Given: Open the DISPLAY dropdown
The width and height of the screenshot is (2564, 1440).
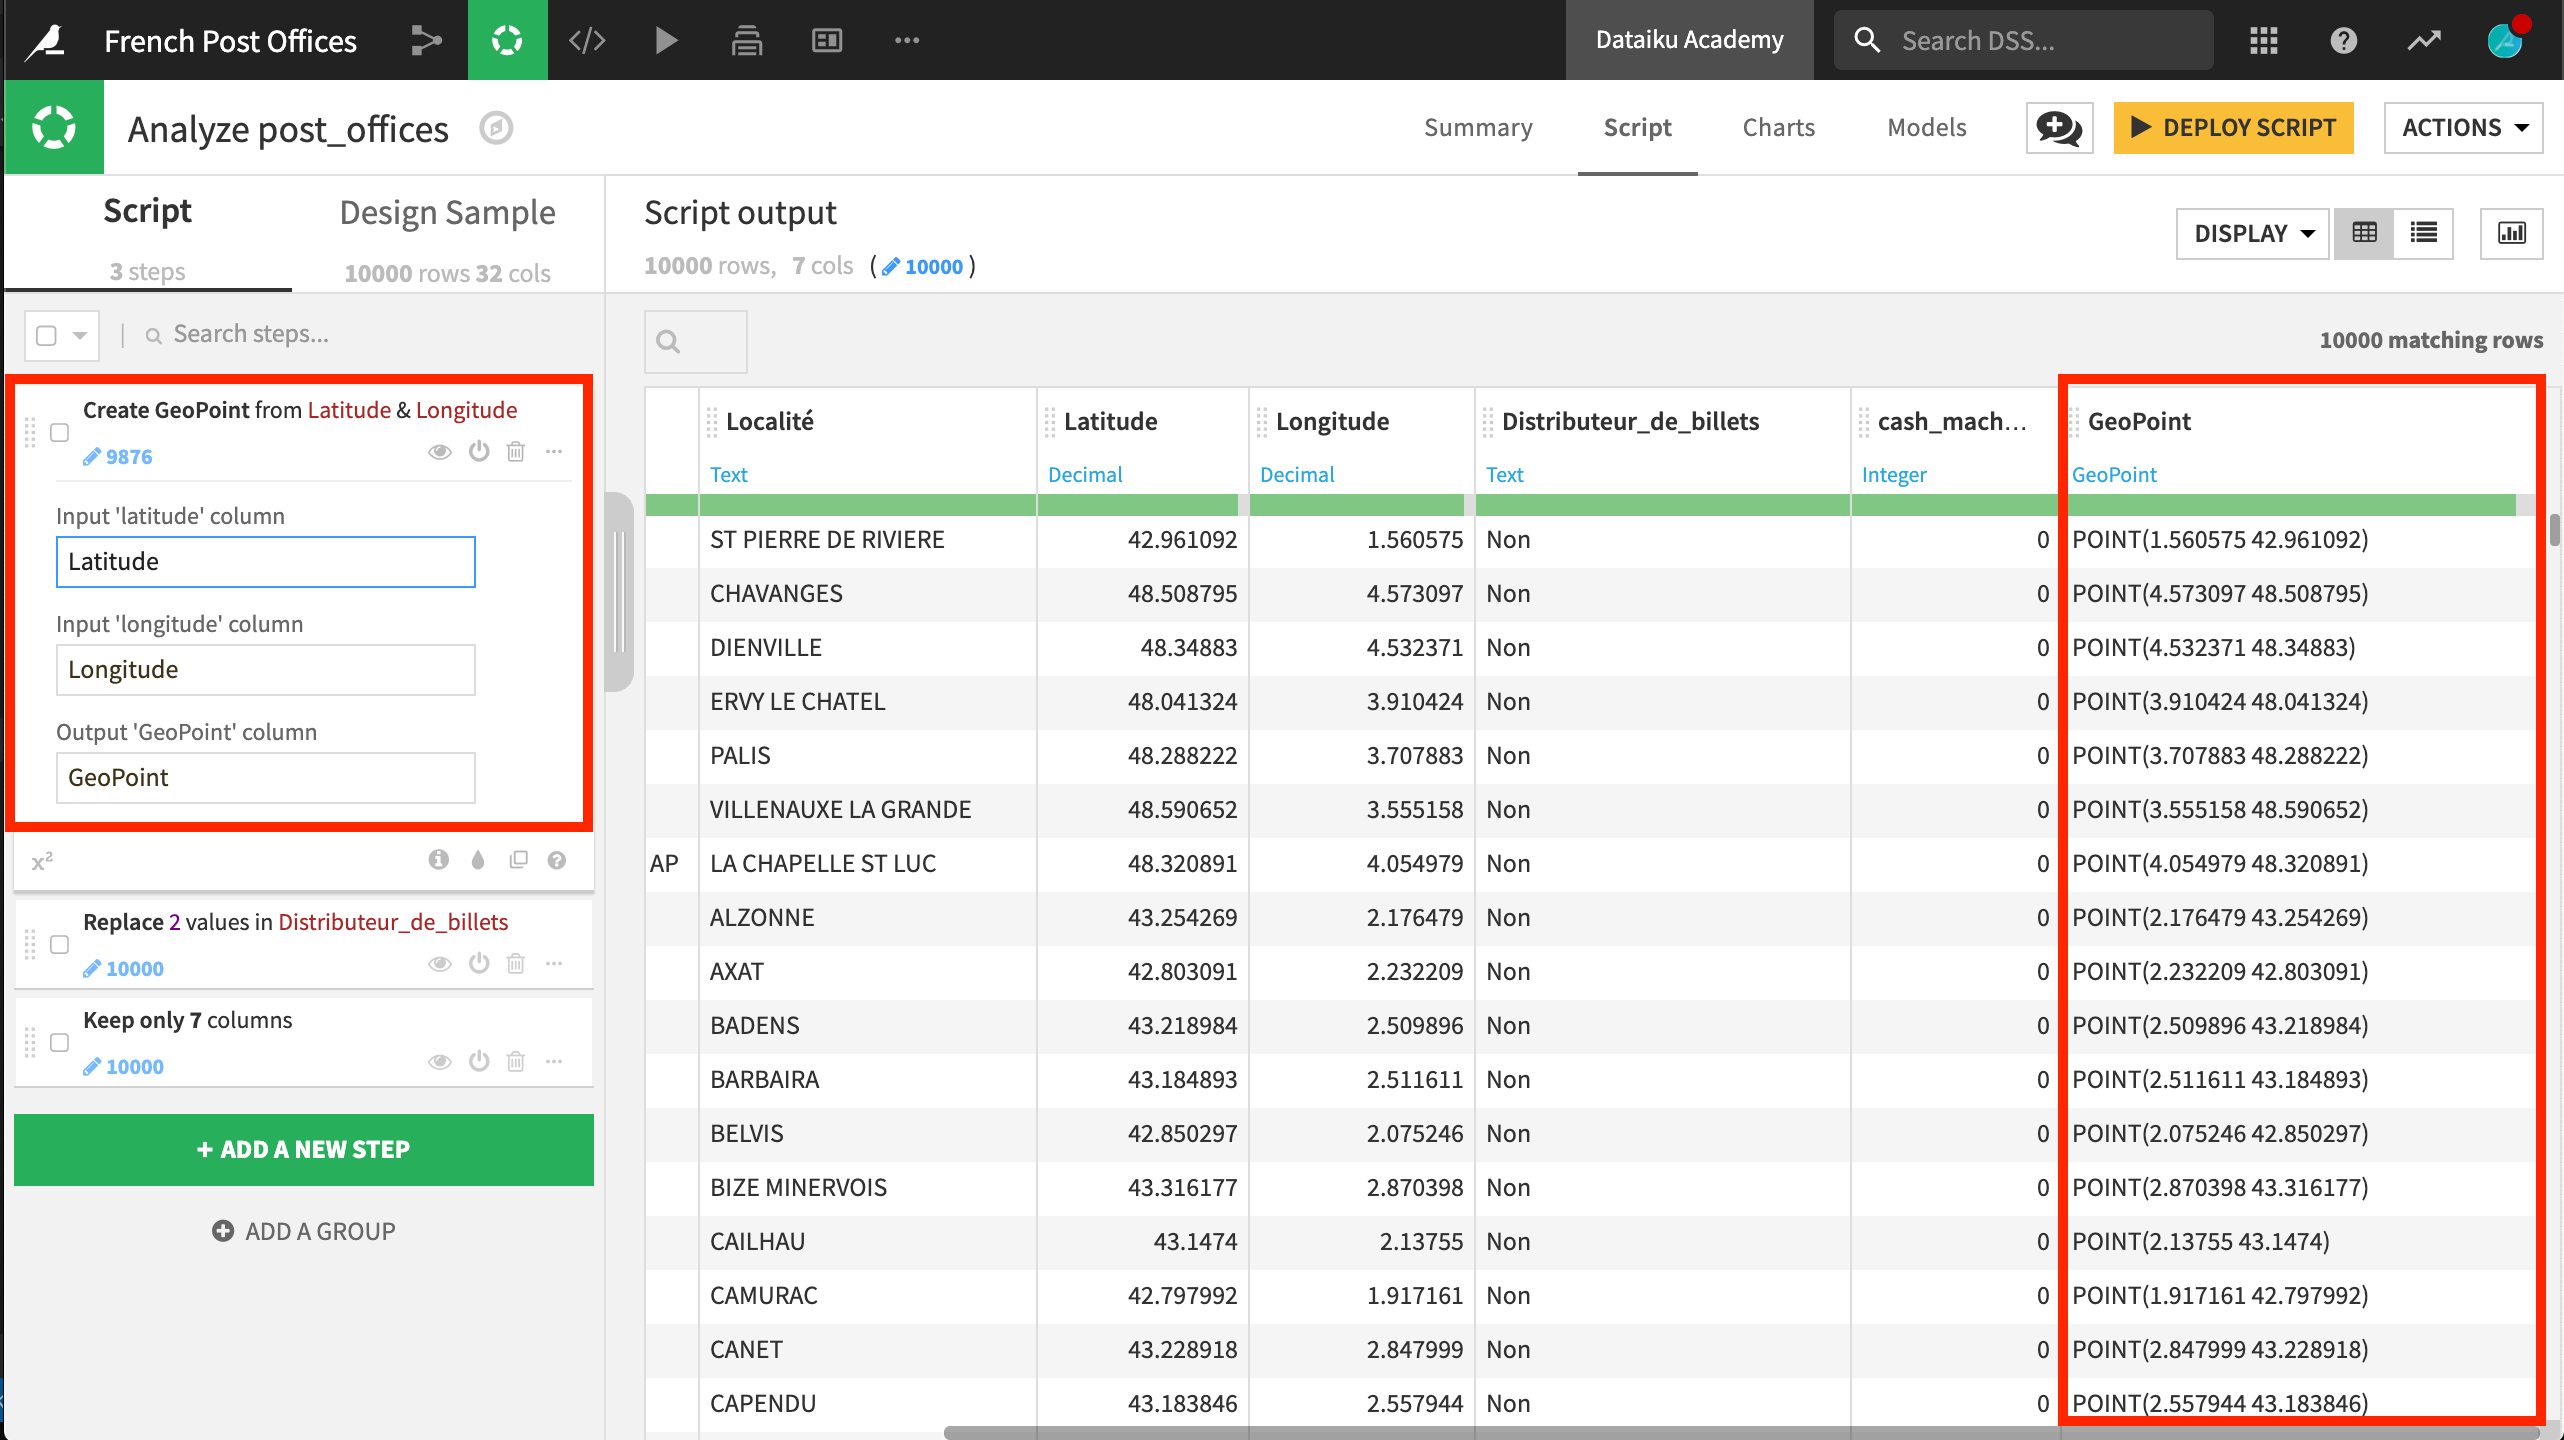Looking at the screenshot, I should [x=2253, y=233].
